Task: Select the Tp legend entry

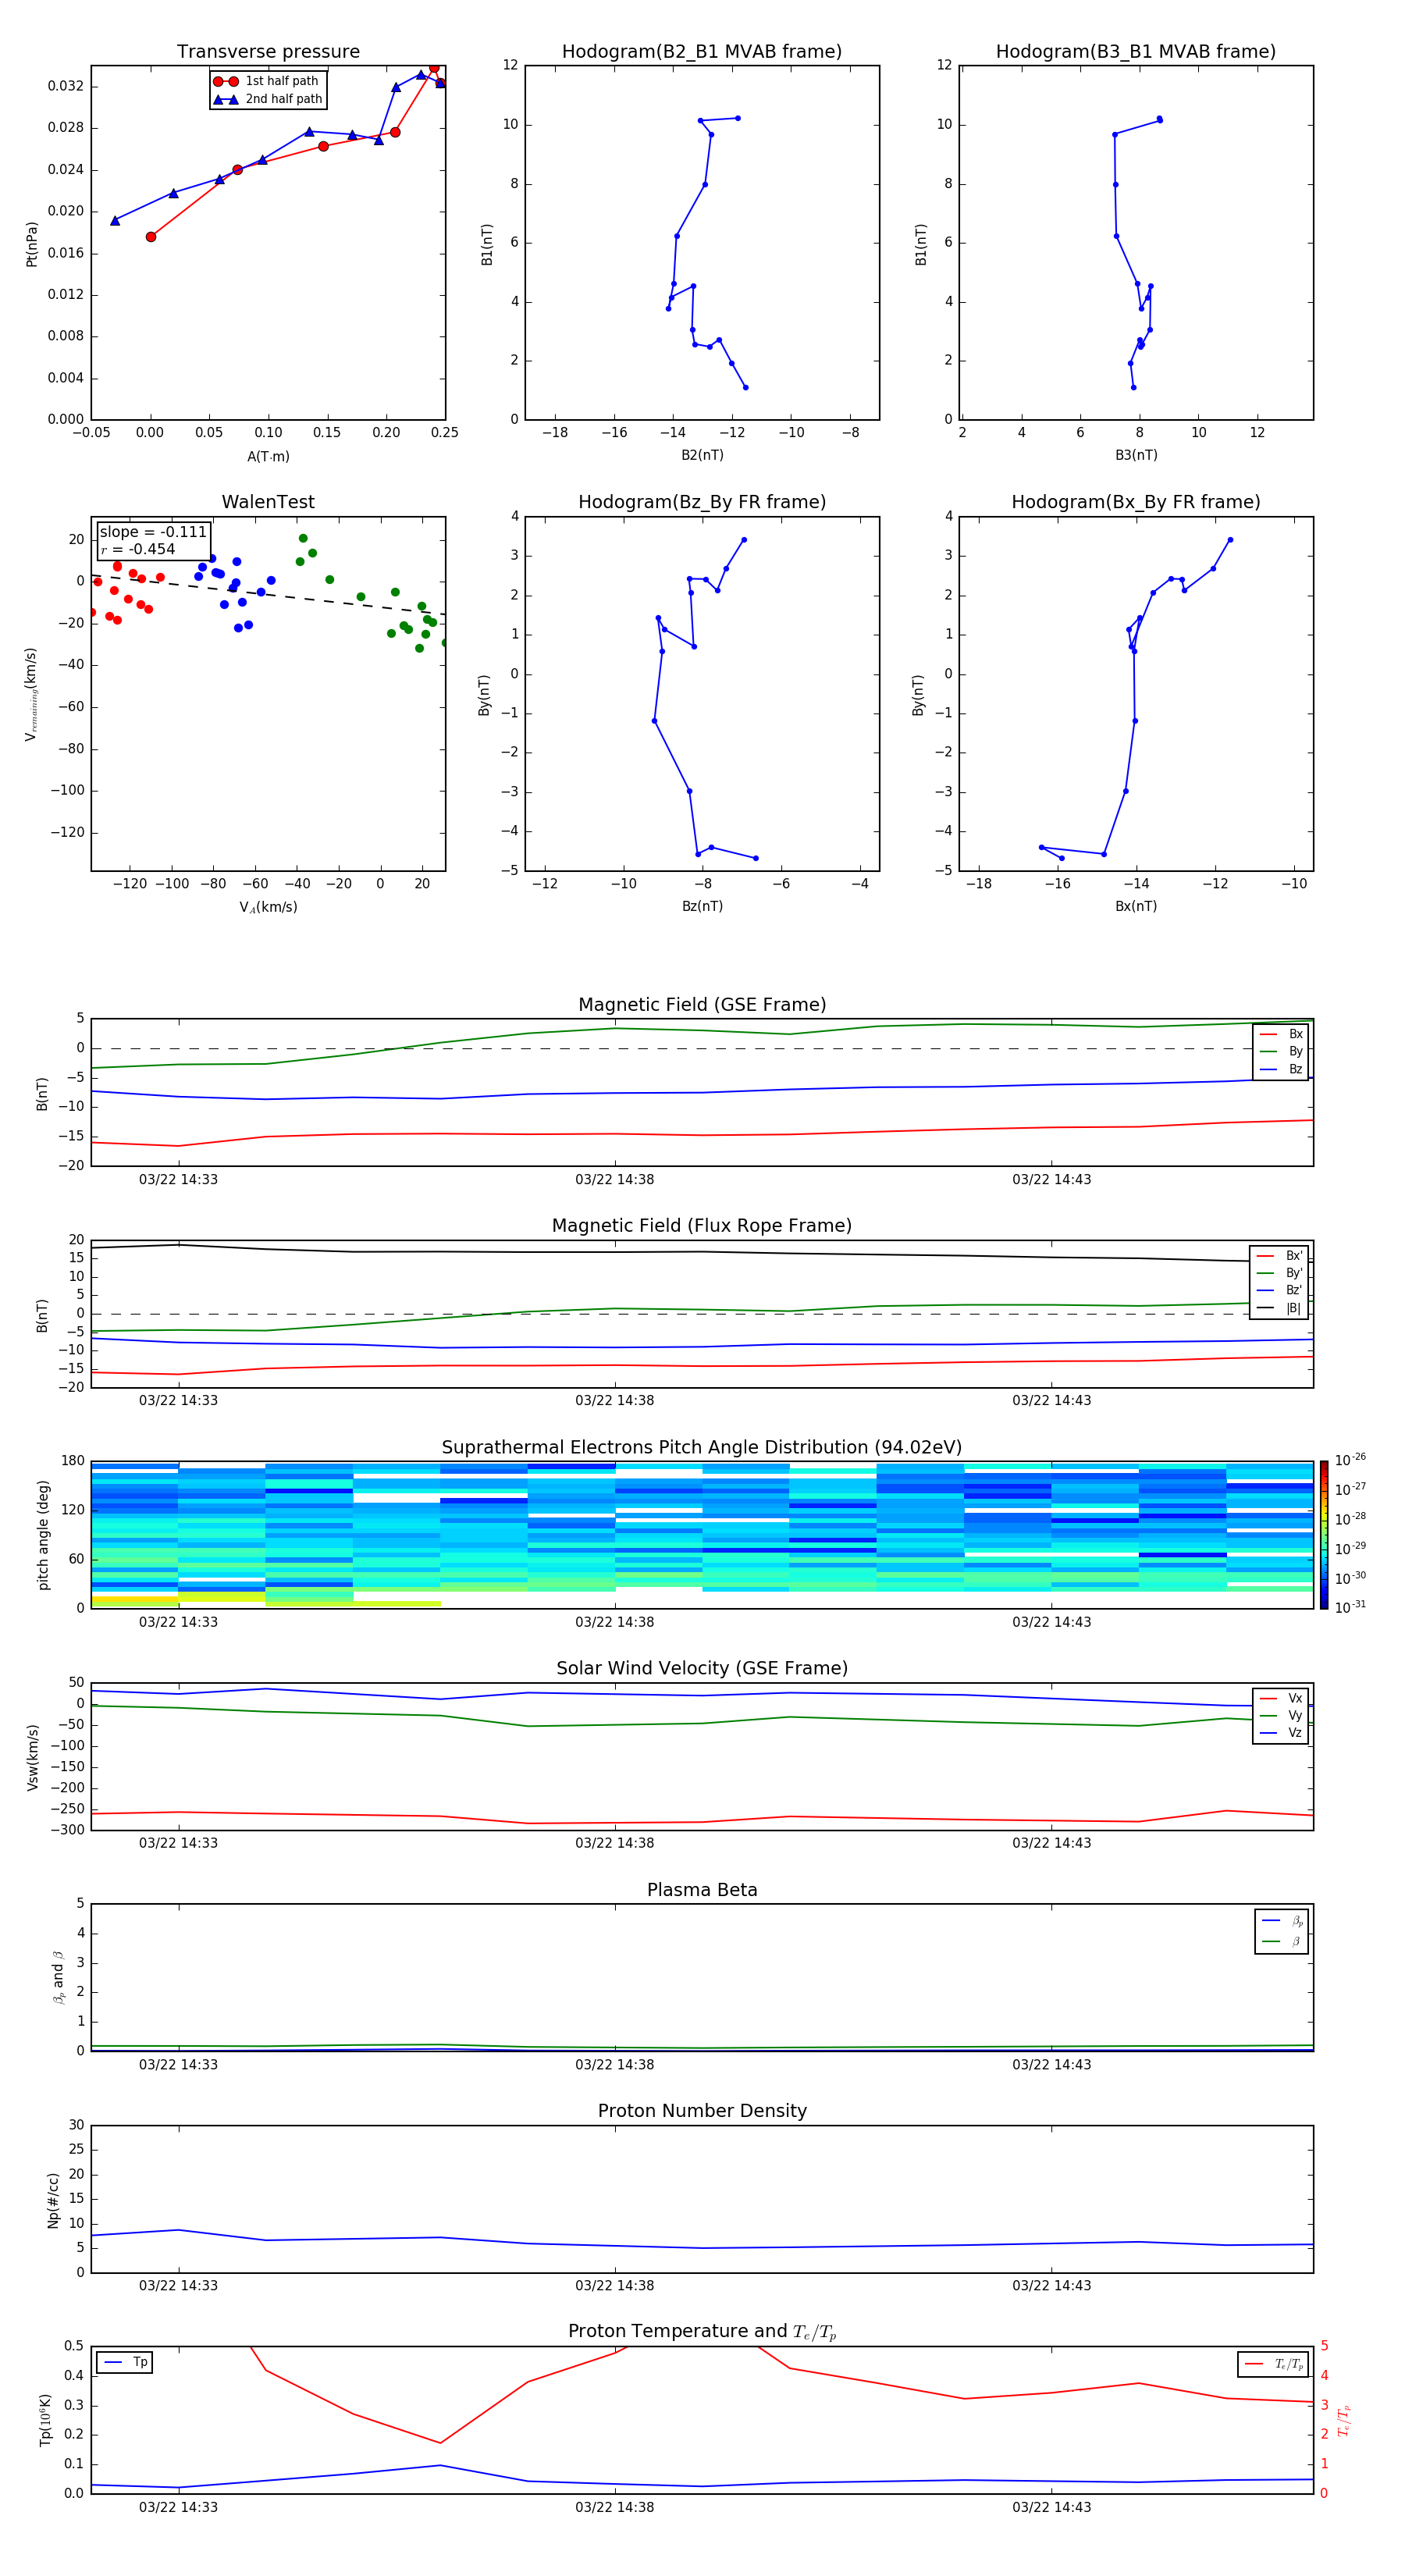Action: (x=125, y=2362)
